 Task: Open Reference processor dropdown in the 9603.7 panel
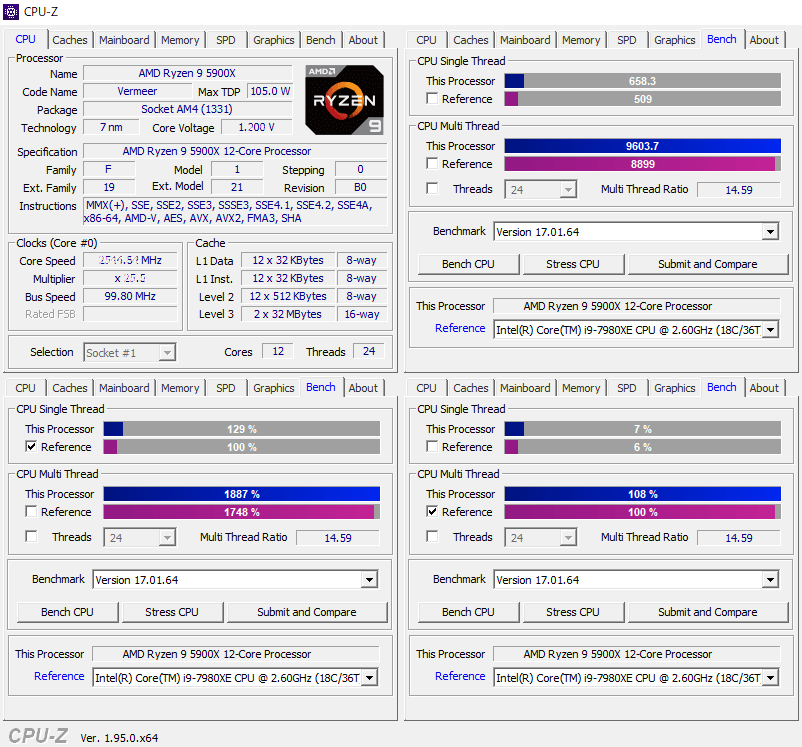pyautogui.click(x=636, y=329)
